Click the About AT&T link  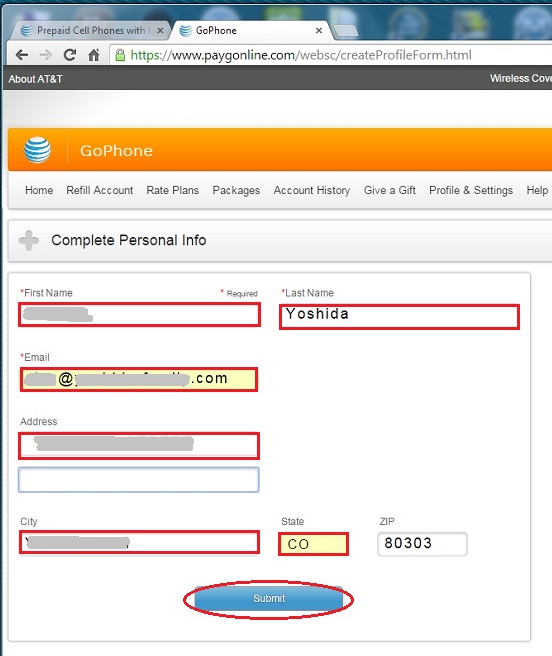pyautogui.click(x=36, y=79)
